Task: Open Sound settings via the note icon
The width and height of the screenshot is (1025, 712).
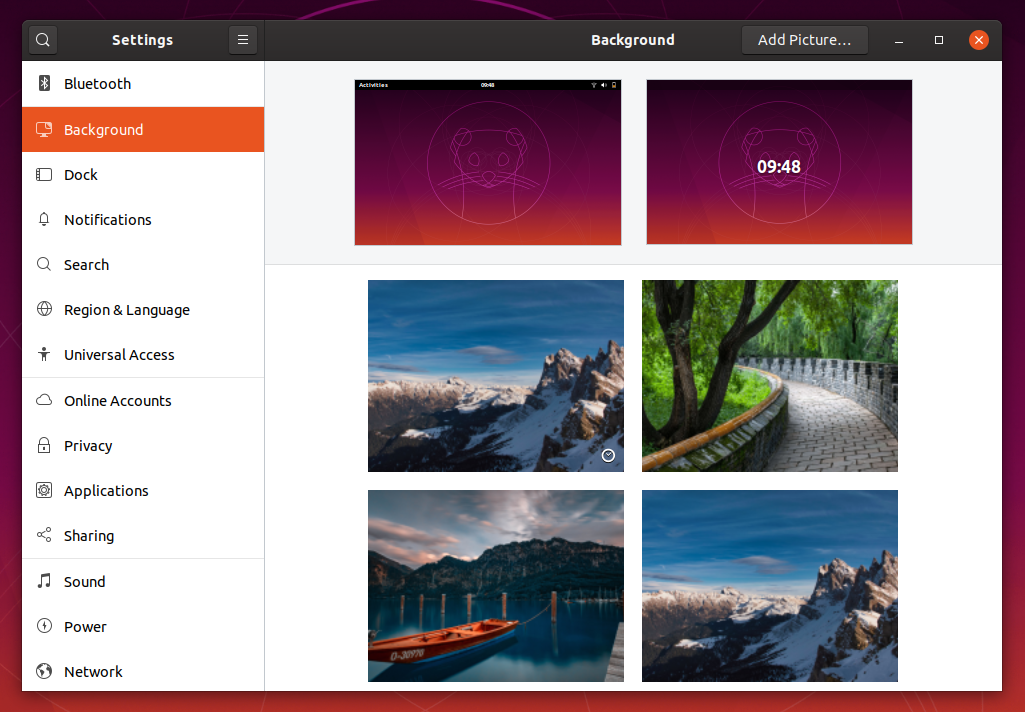Action: pos(44,581)
